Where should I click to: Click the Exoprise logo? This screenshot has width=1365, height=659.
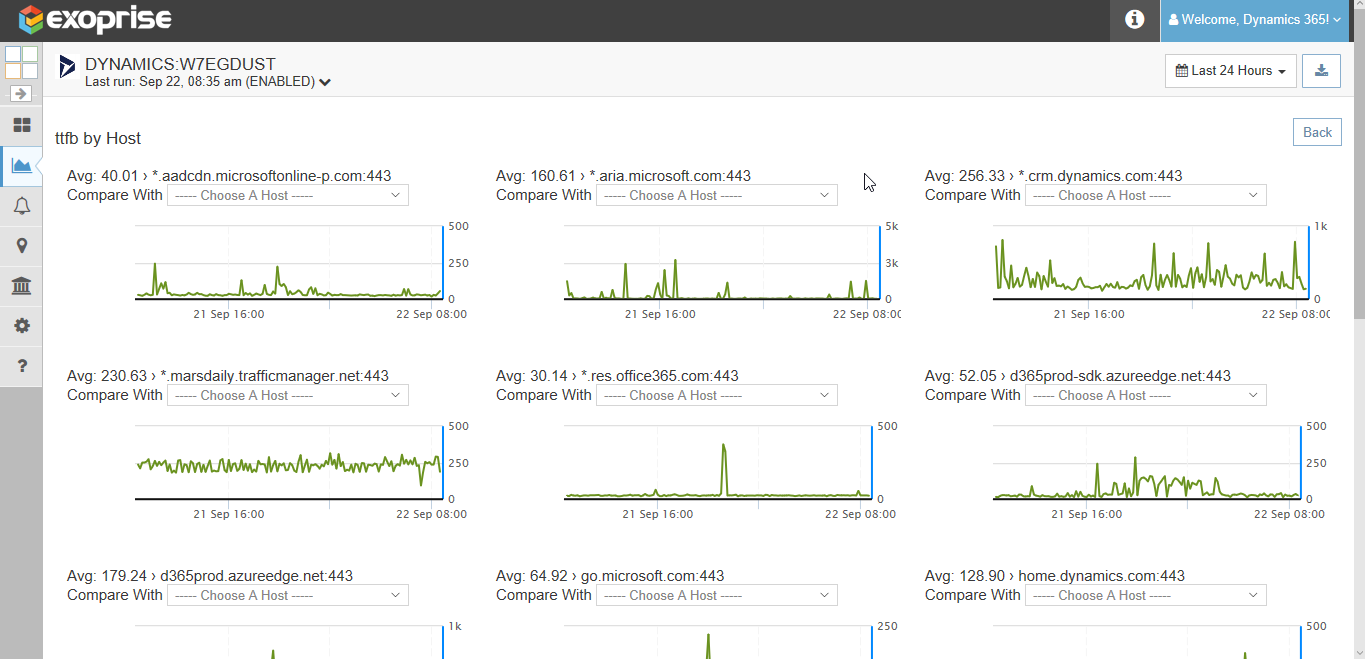pos(96,19)
